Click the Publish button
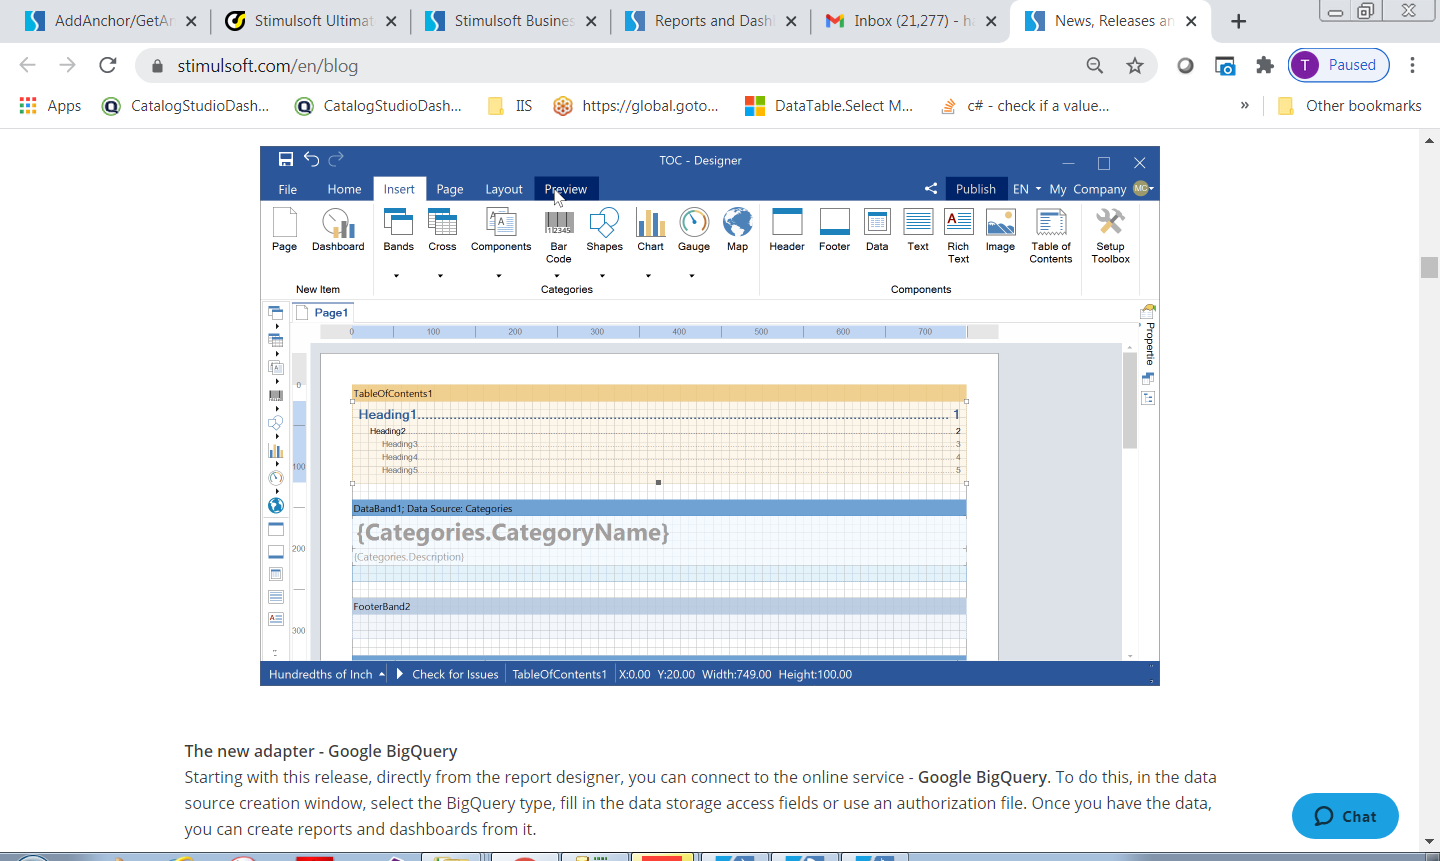The height and width of the screenshot is (861, 1440). 975,189
